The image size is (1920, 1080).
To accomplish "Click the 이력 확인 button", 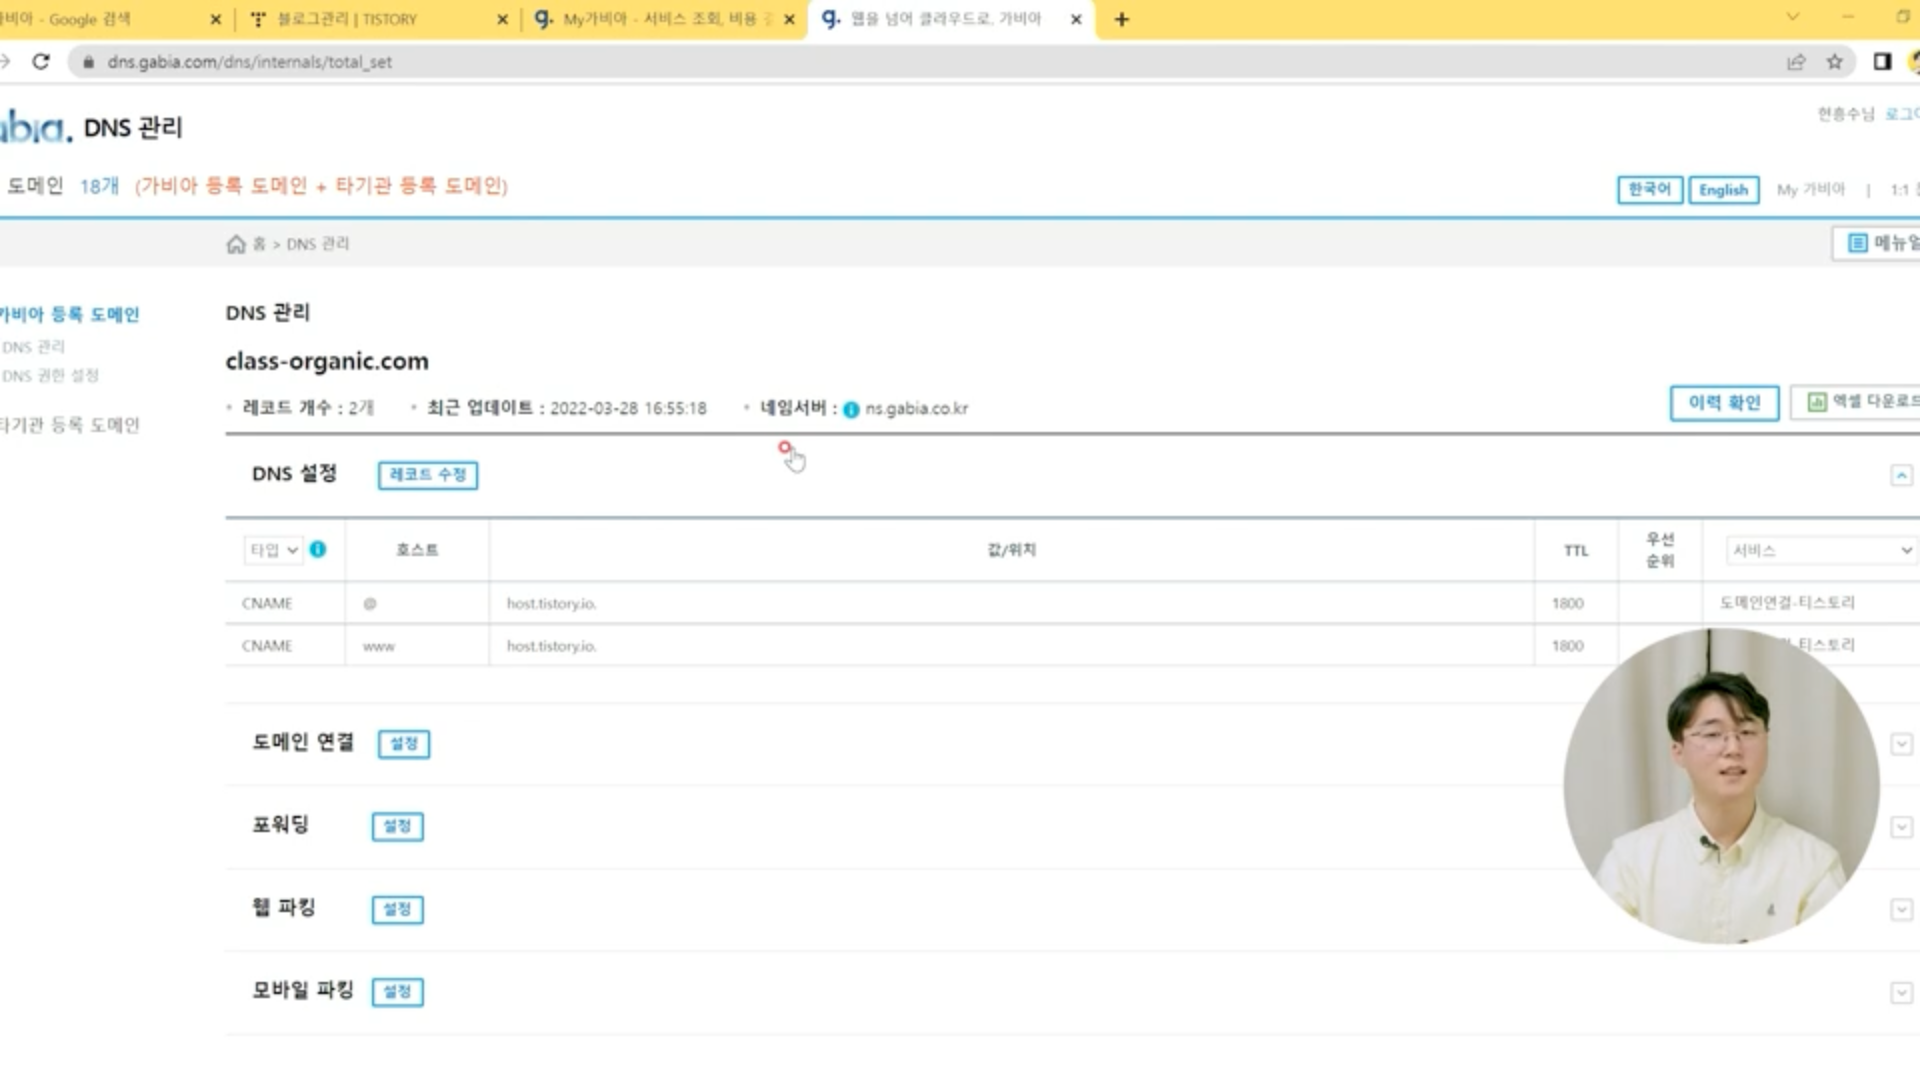I will 1724,403.
